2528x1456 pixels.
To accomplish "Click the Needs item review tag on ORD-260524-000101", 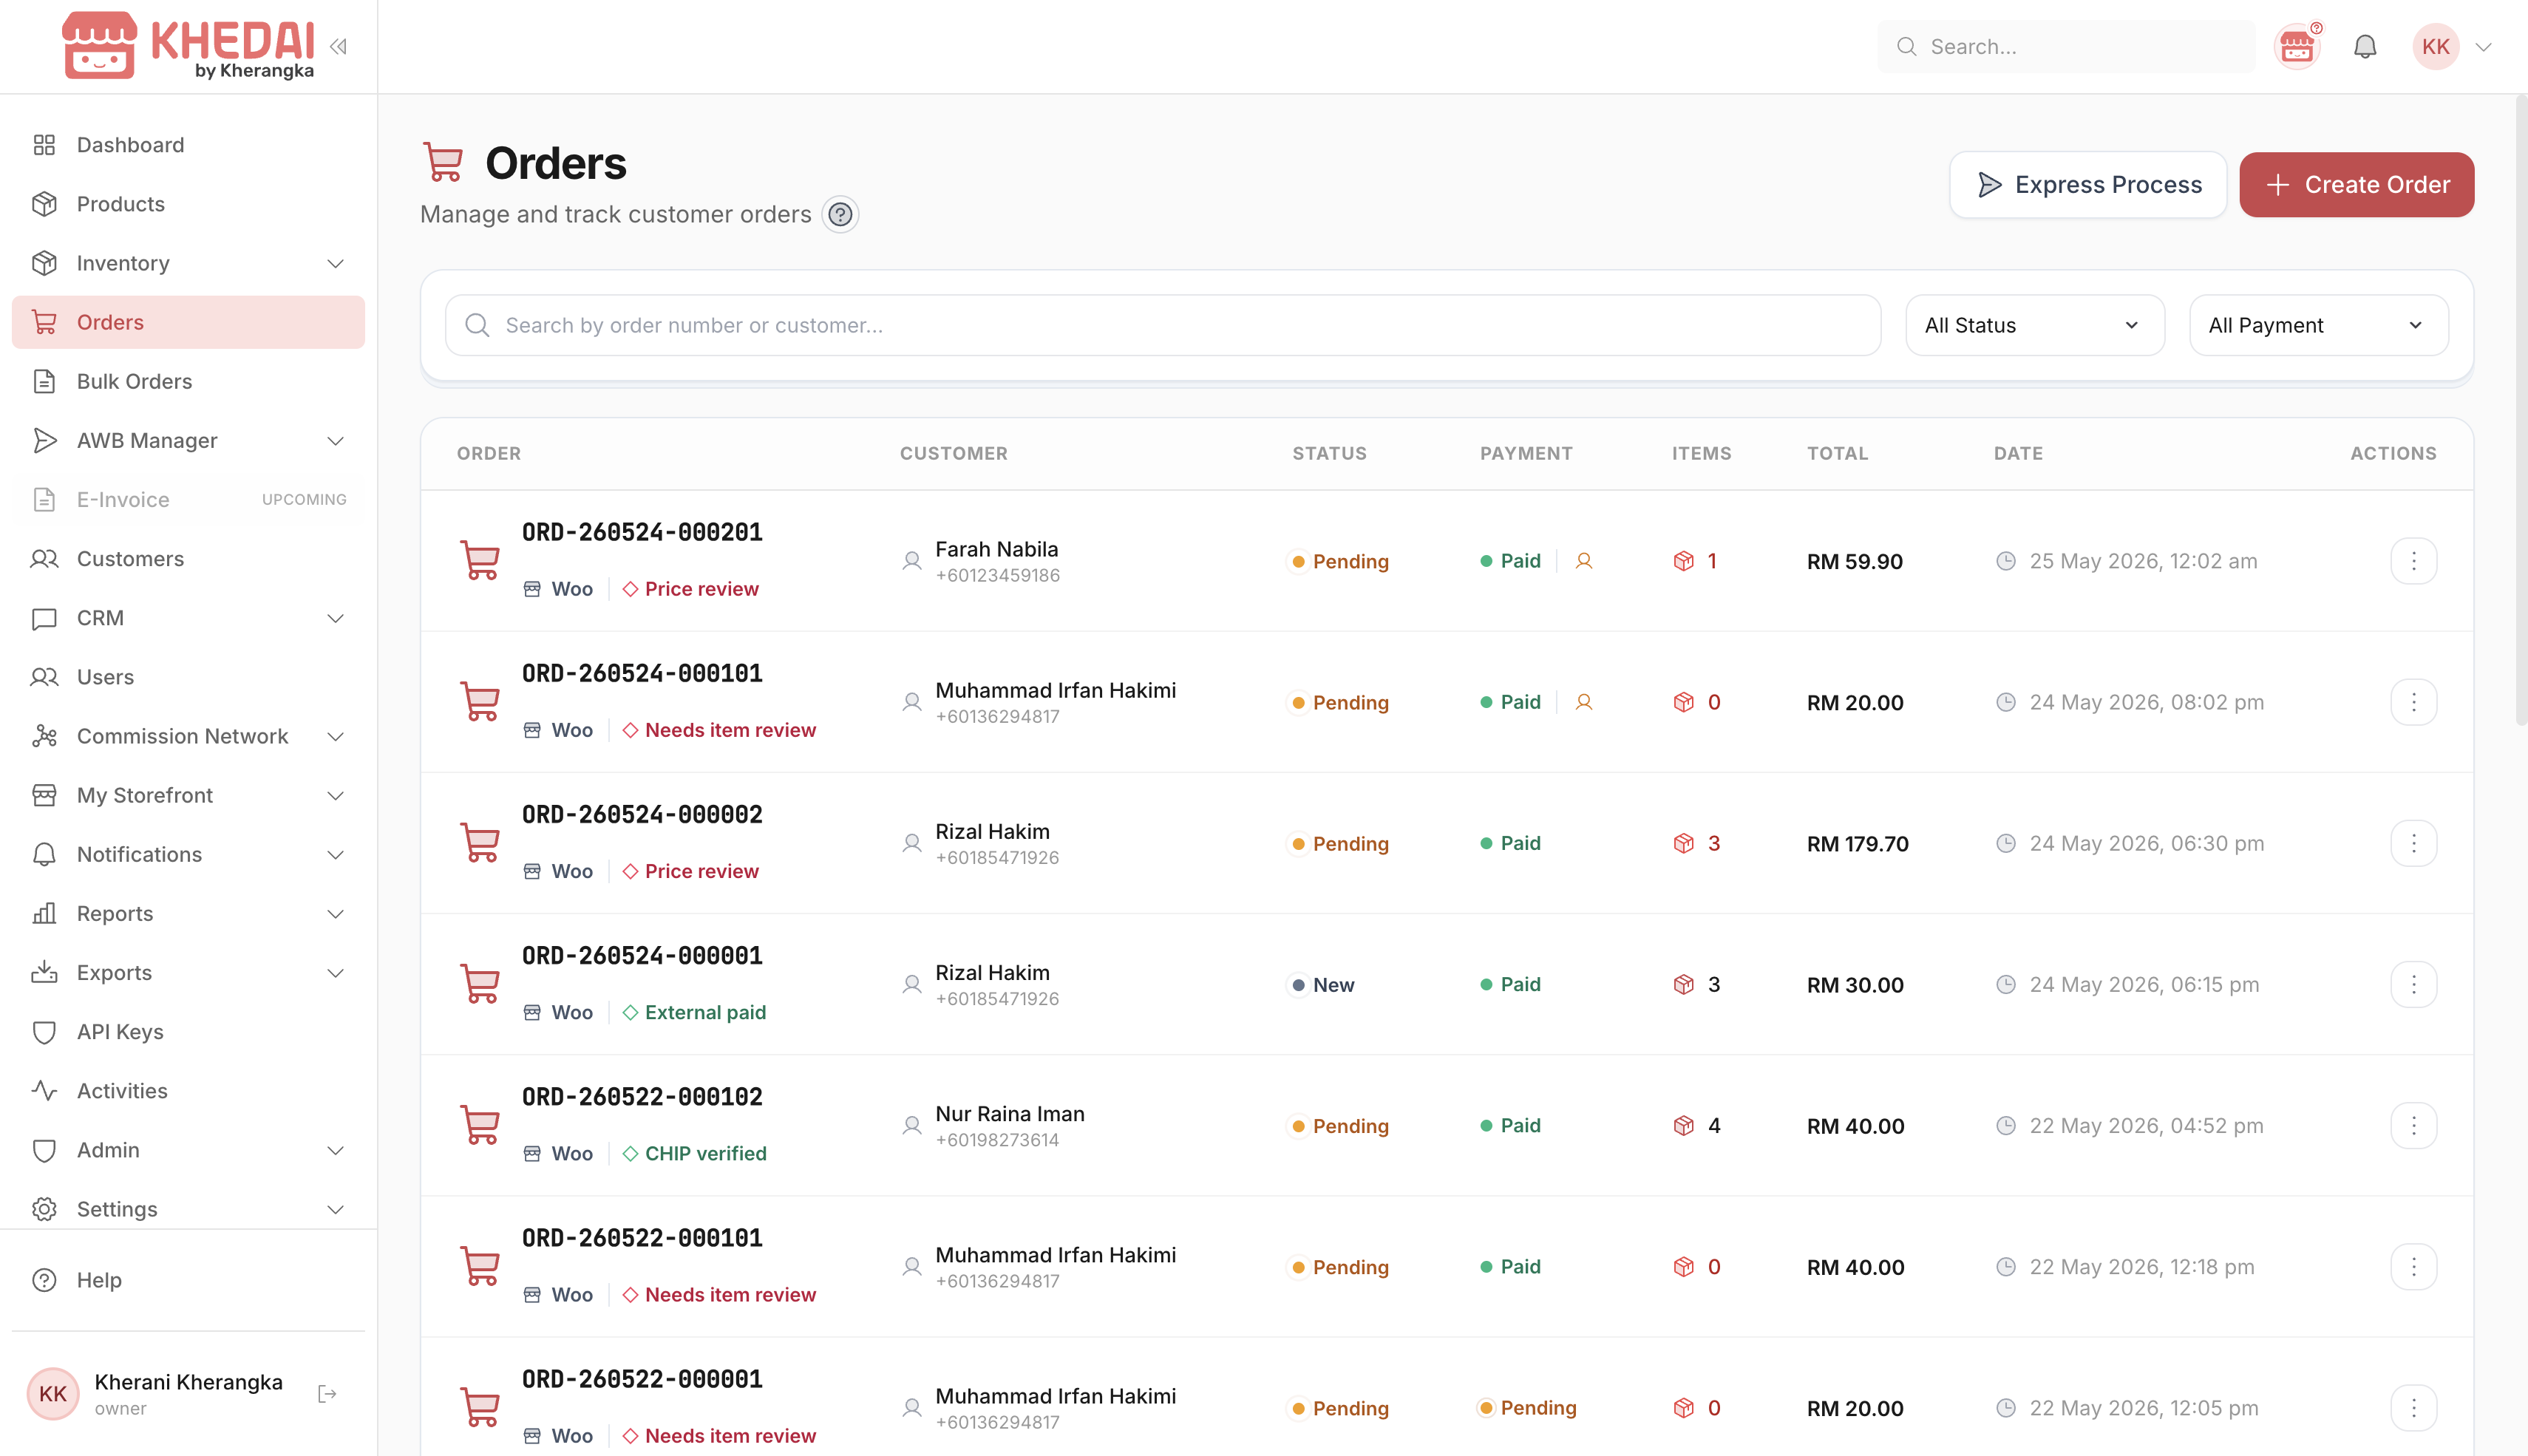I will click(719, 730).
